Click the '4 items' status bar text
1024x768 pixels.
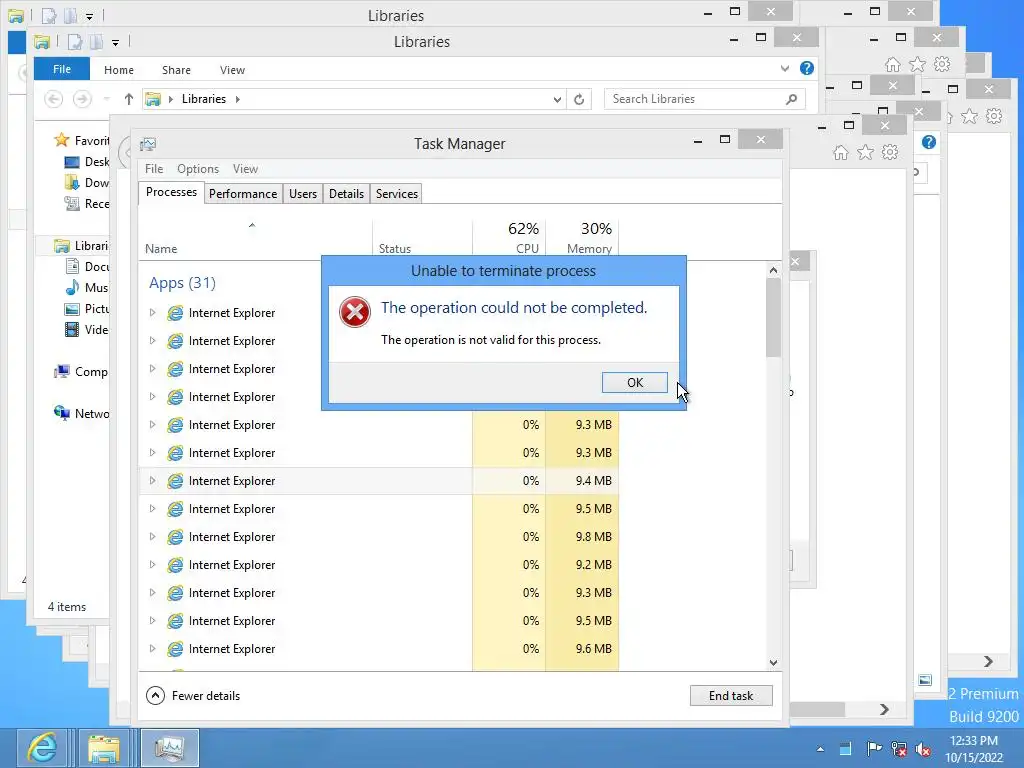[x=67, y=607]
